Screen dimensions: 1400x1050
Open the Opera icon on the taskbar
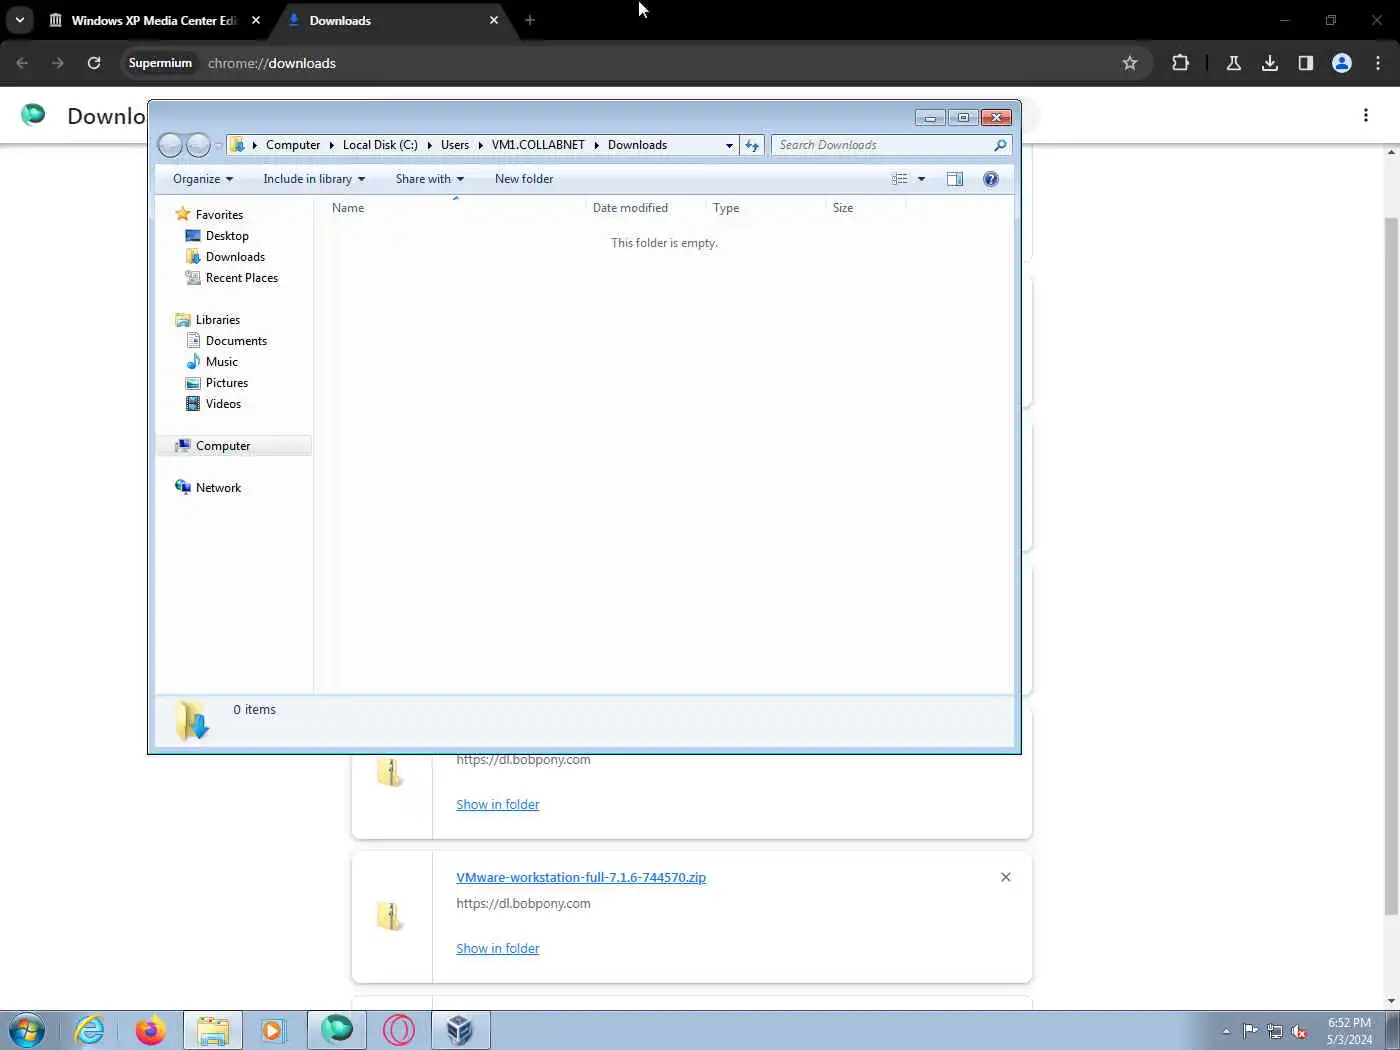point(399,1030)
